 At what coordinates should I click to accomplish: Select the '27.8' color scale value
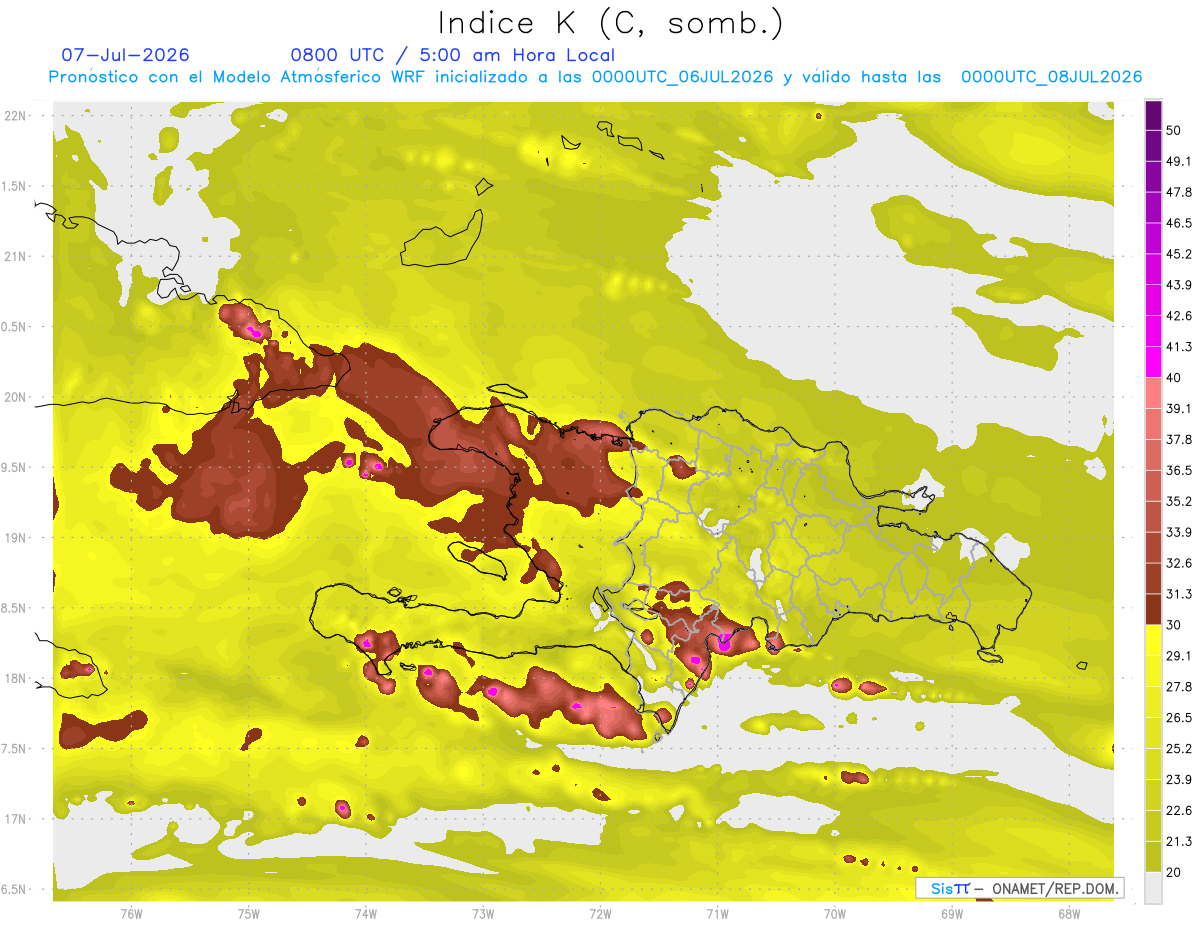1178,687
